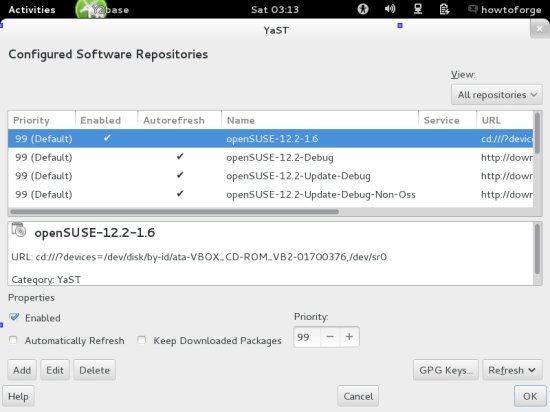Sort by the Autorefresh column header
The height and width of the screenshot is (412, 550).
point(180,120)
